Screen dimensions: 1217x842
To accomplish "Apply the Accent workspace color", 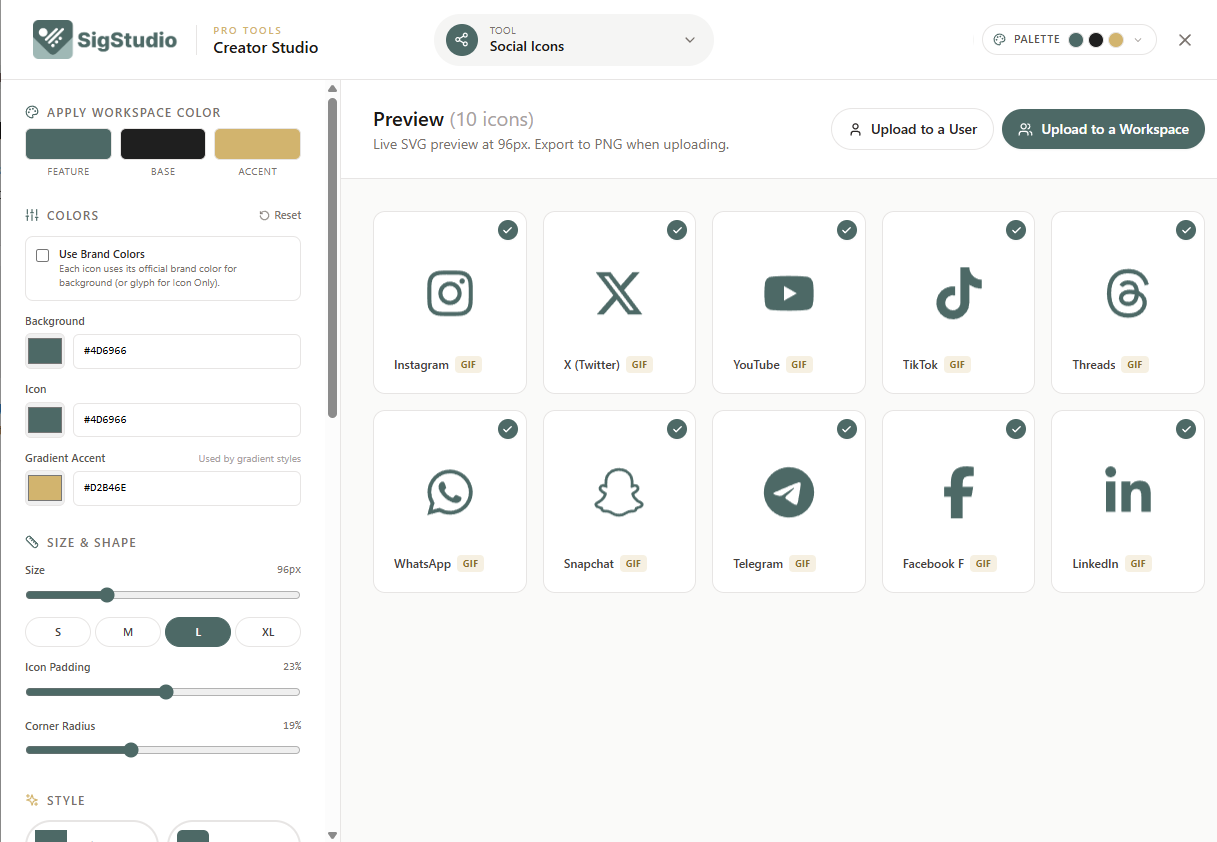I will point(257,144).
